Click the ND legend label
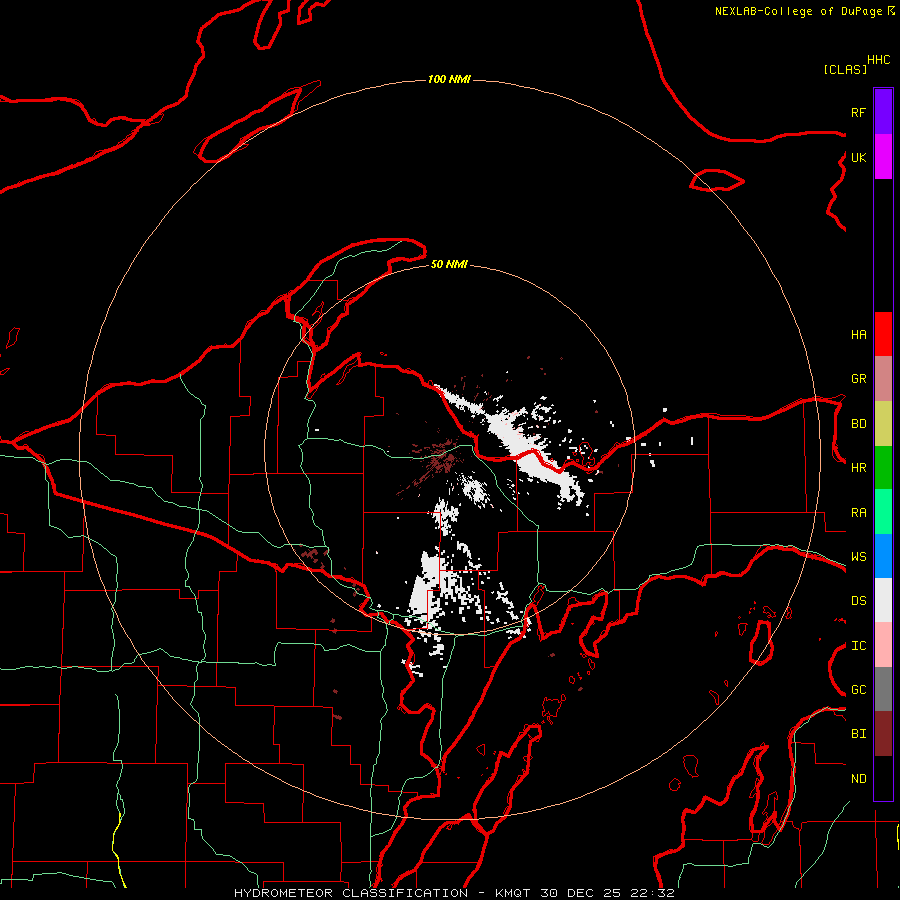This screenshot has height=900, width=900. click(x=858, y=779)
